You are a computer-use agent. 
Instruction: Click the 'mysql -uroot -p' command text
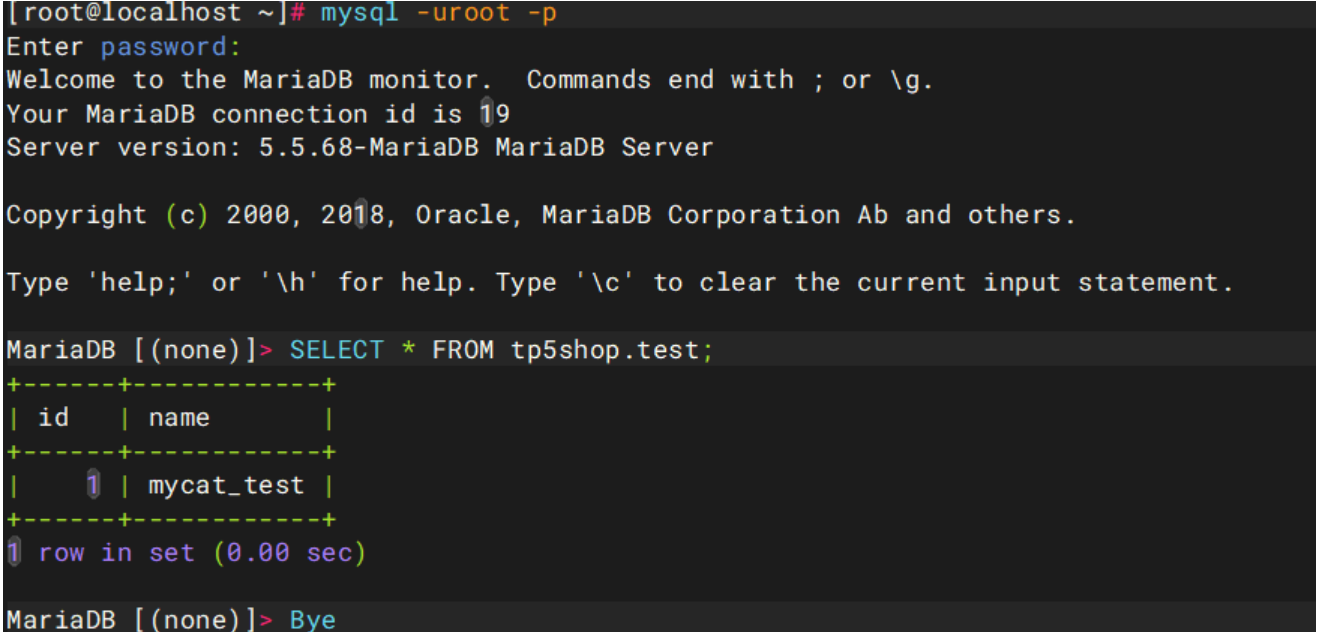point(439,14)
